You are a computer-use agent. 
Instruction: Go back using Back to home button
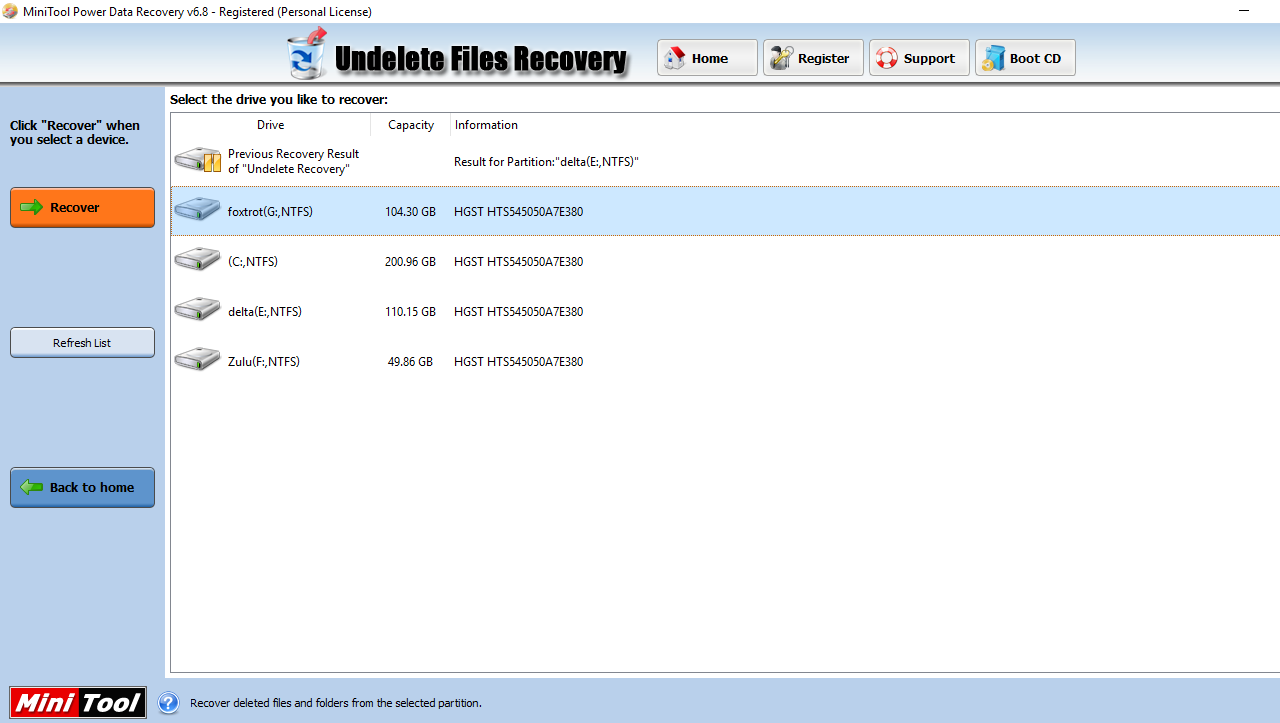pyautogui.click(x=82, y=487)
